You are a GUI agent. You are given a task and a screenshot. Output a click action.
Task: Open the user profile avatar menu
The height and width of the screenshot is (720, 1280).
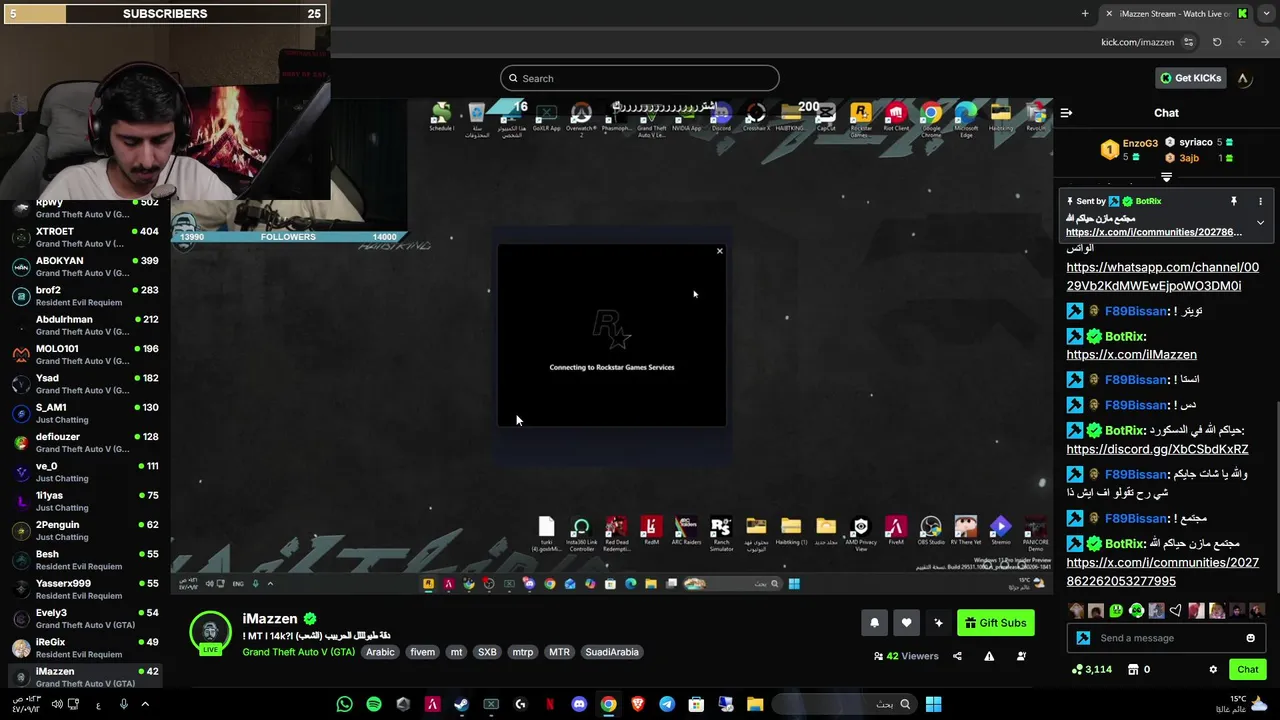pyautogui.click(x=1243, y=78)
